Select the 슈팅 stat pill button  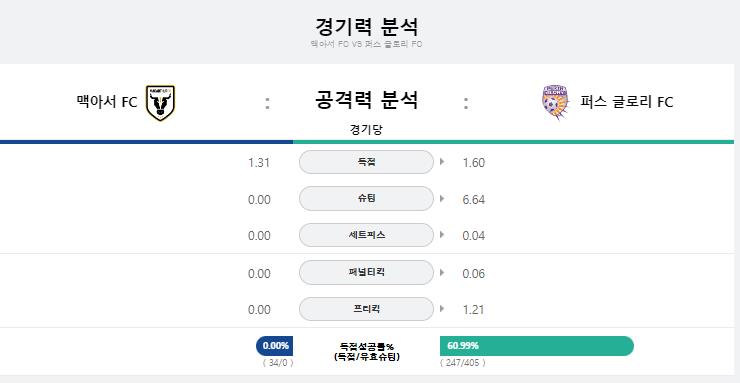pos(366,199)
